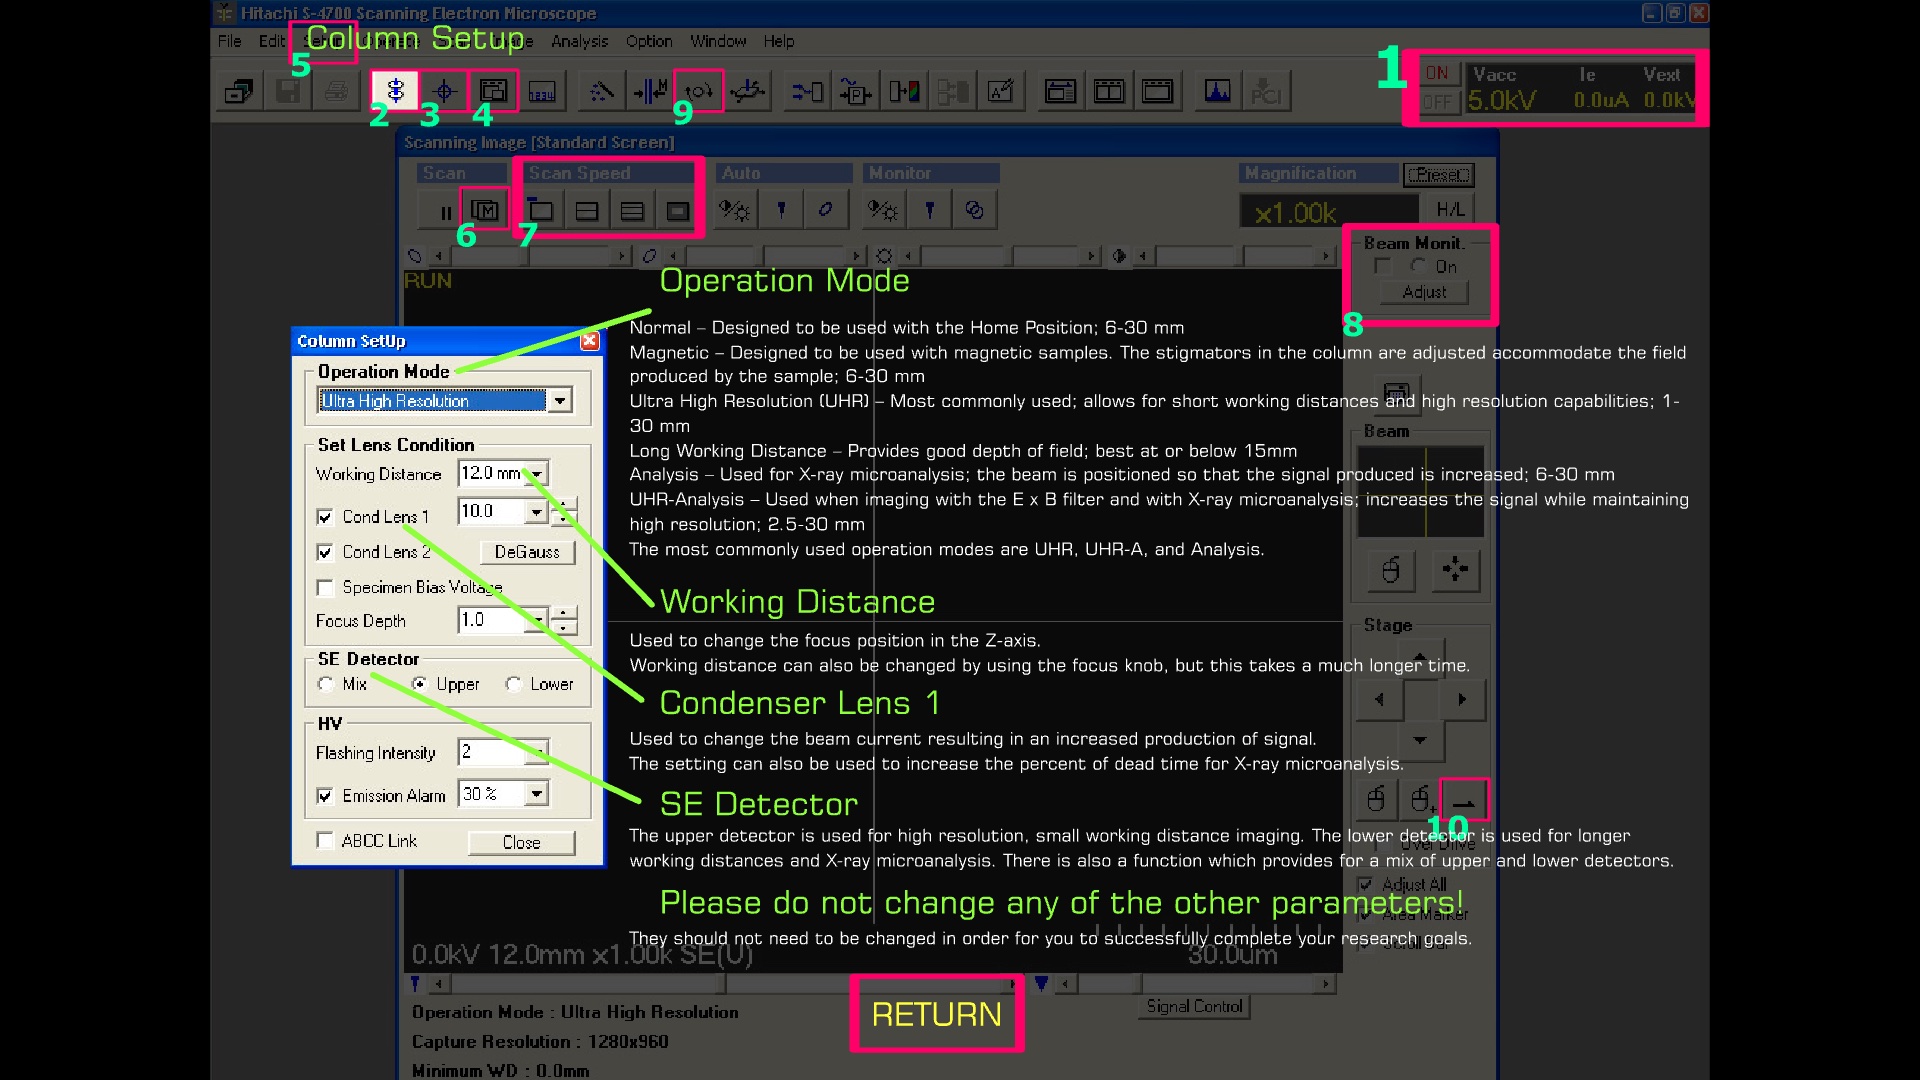Open the Help menu
This screenshot has height=1080, width=1920.
(x=779, y=41)
